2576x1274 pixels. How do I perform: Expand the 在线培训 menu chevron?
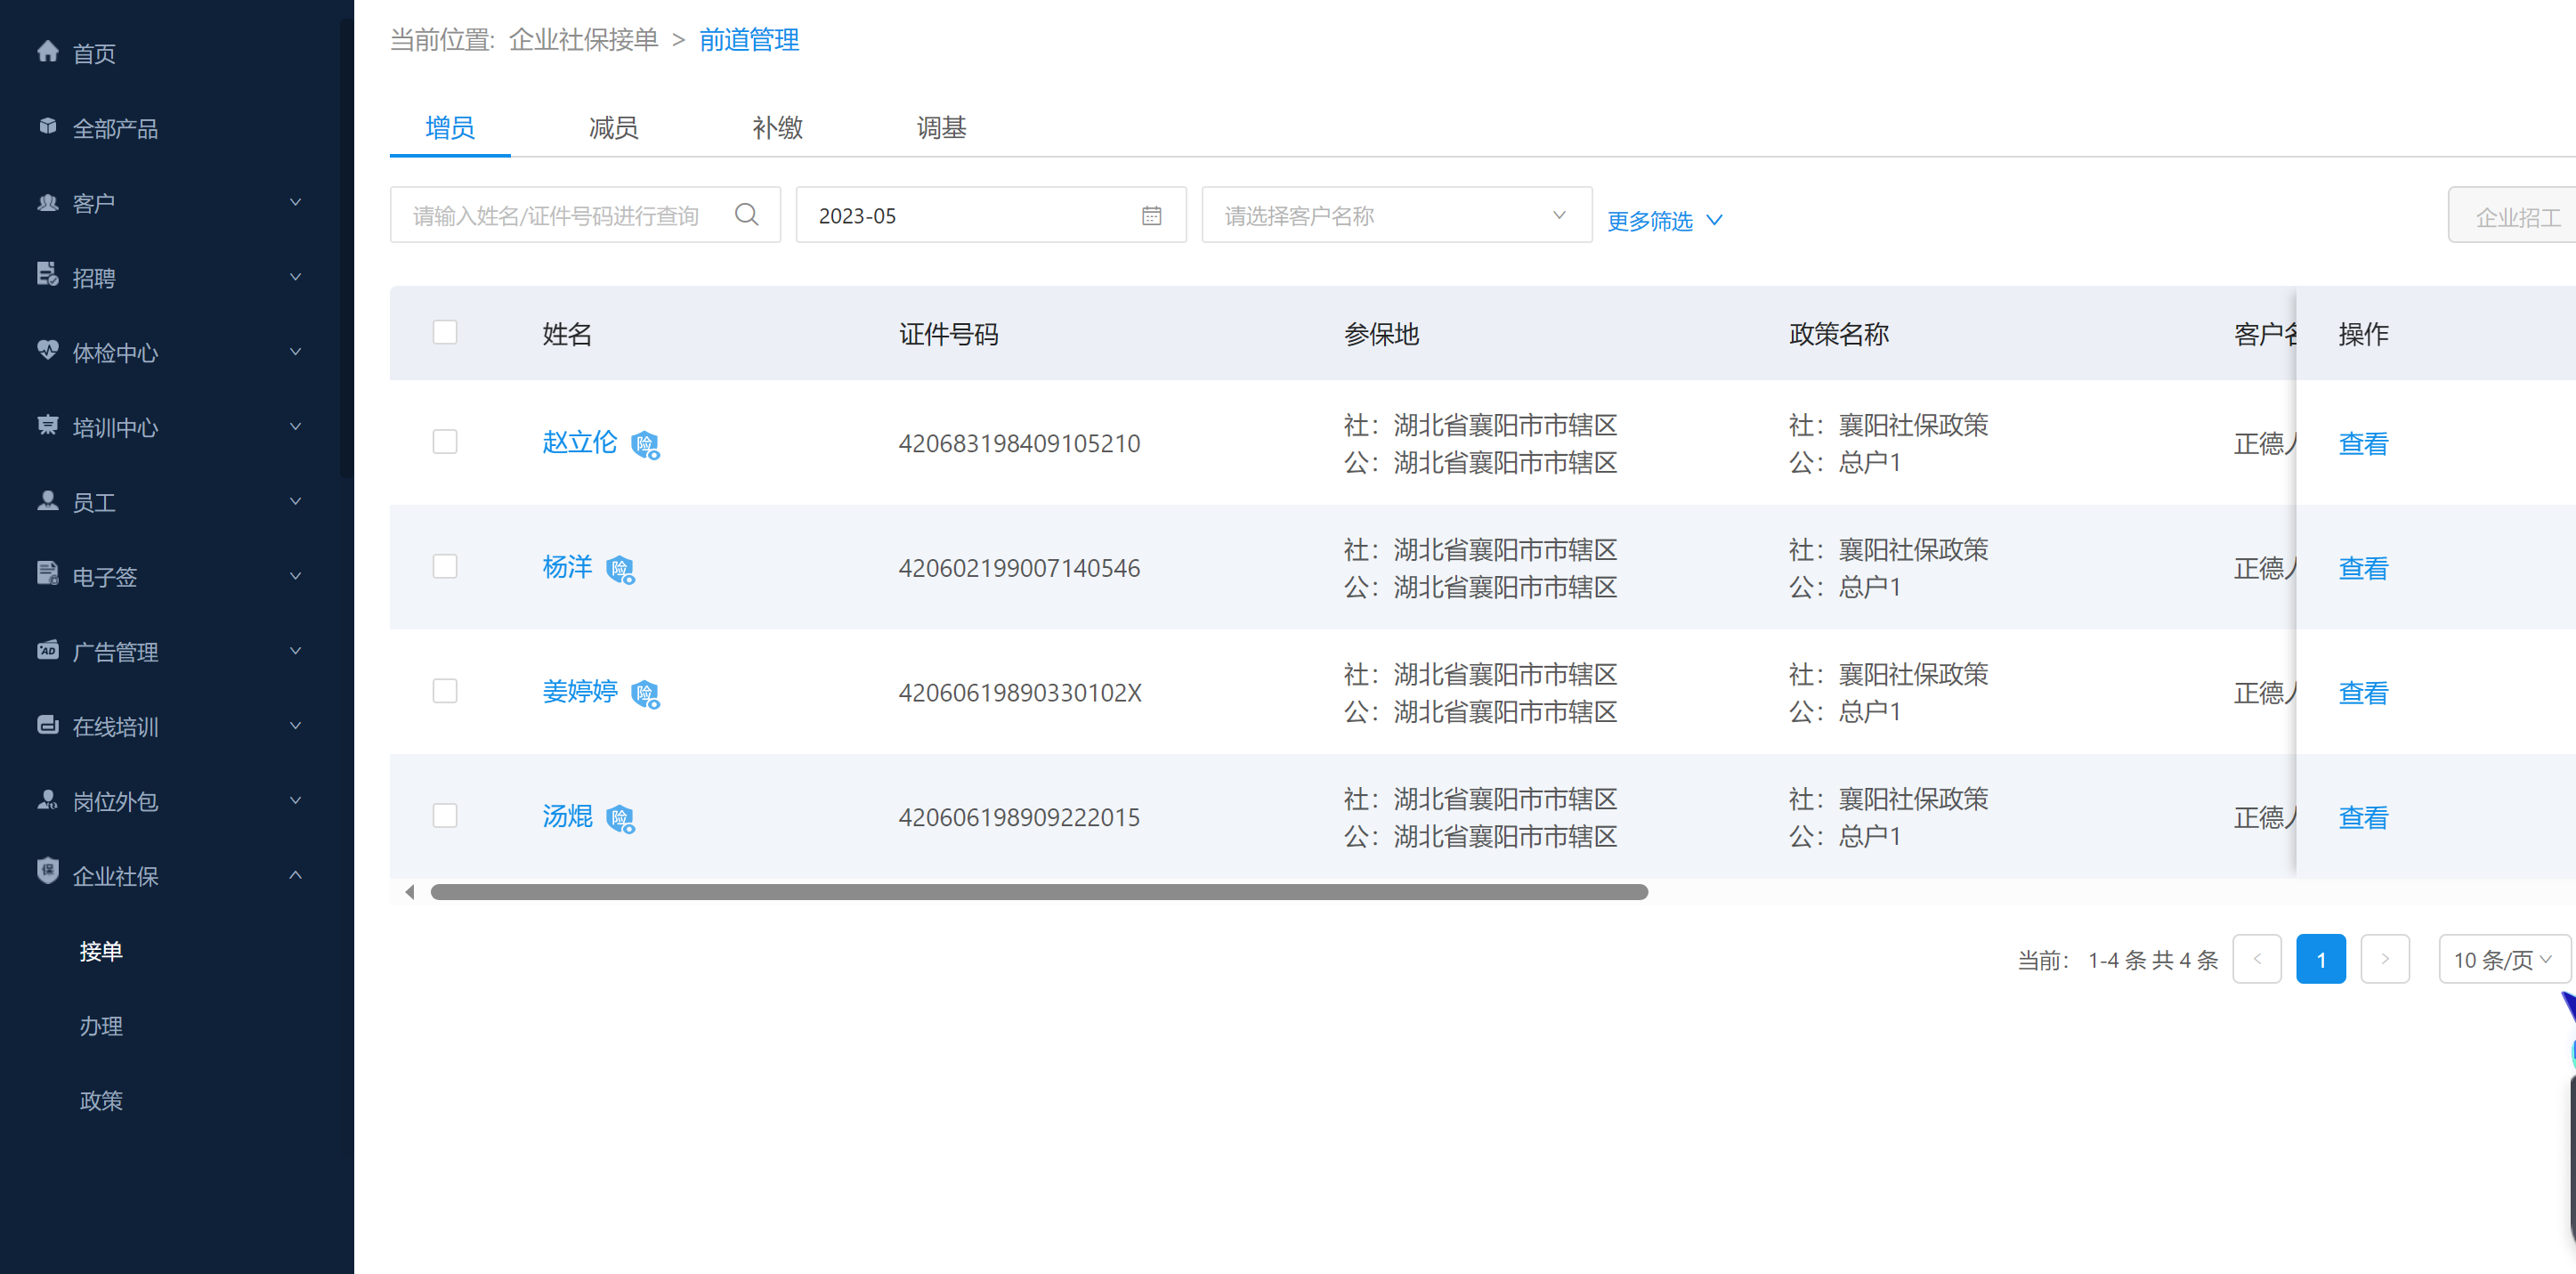coord(295,725)
